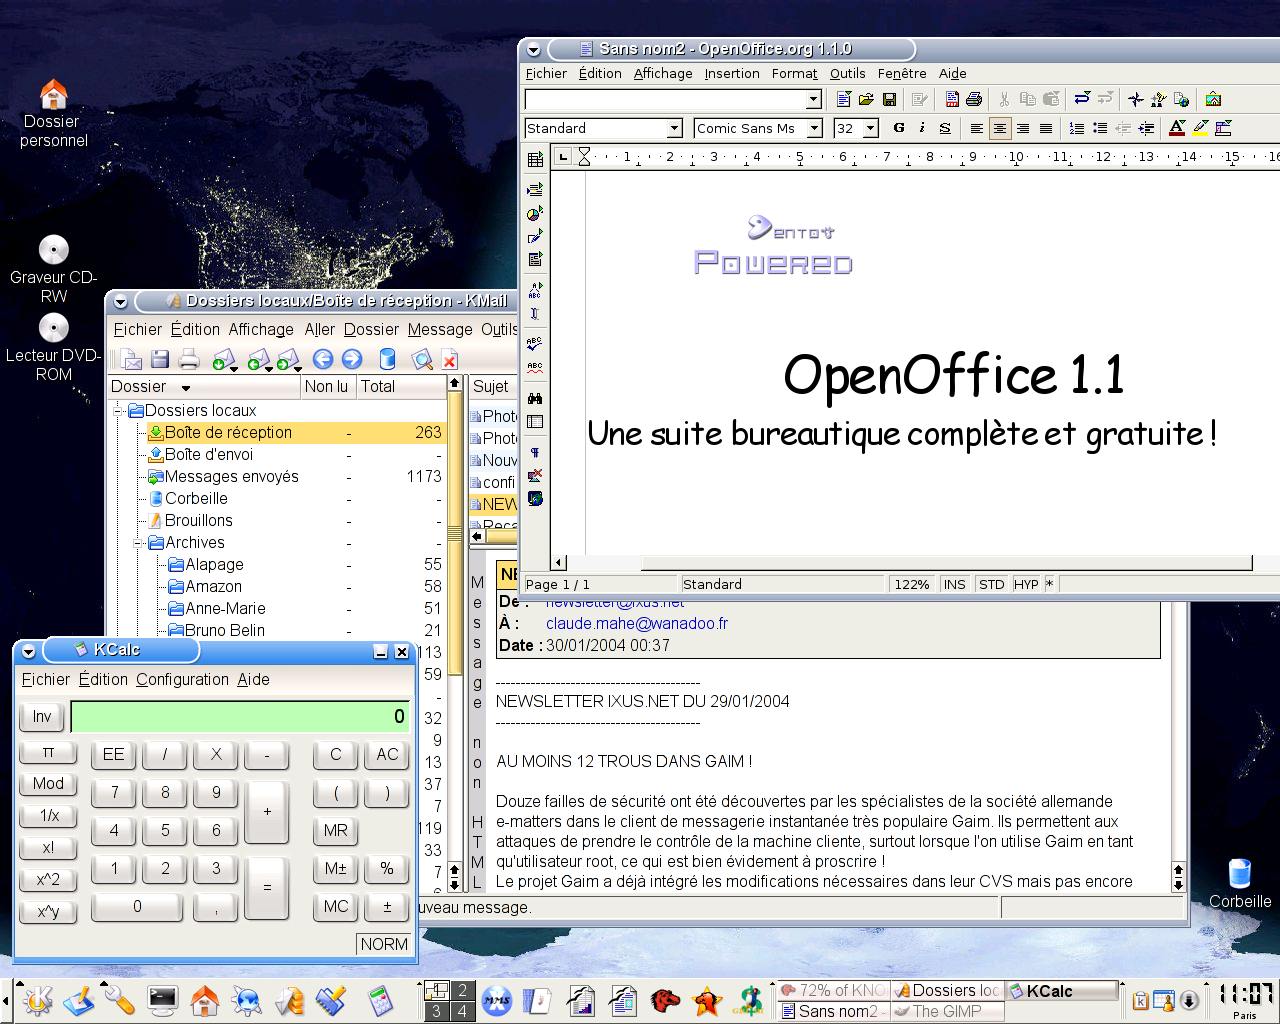Click the binoculars Find icon in OpenOffice sidebar
The width and height of the screenshot is (1280, 1024).
coord(535,398)
